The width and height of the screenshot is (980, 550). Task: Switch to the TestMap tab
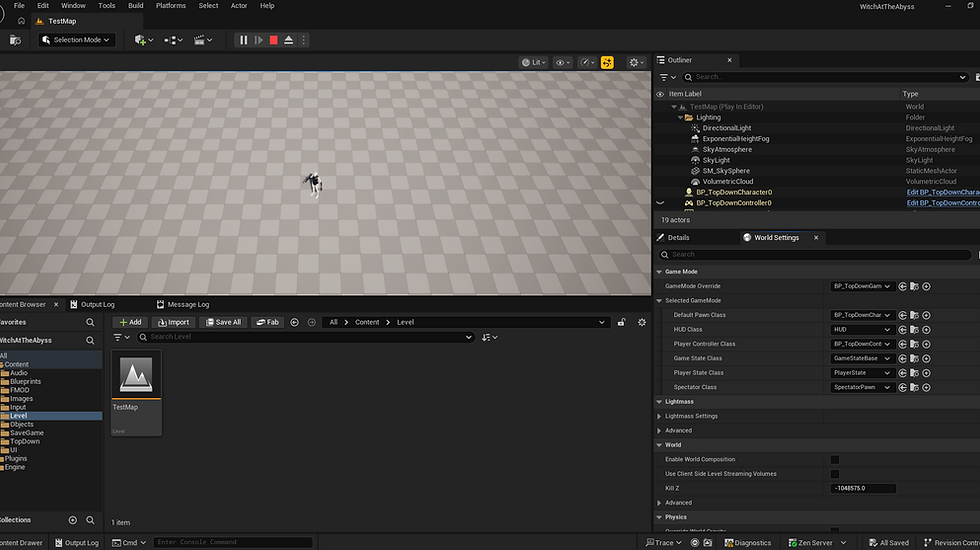(x=62, y=21)
